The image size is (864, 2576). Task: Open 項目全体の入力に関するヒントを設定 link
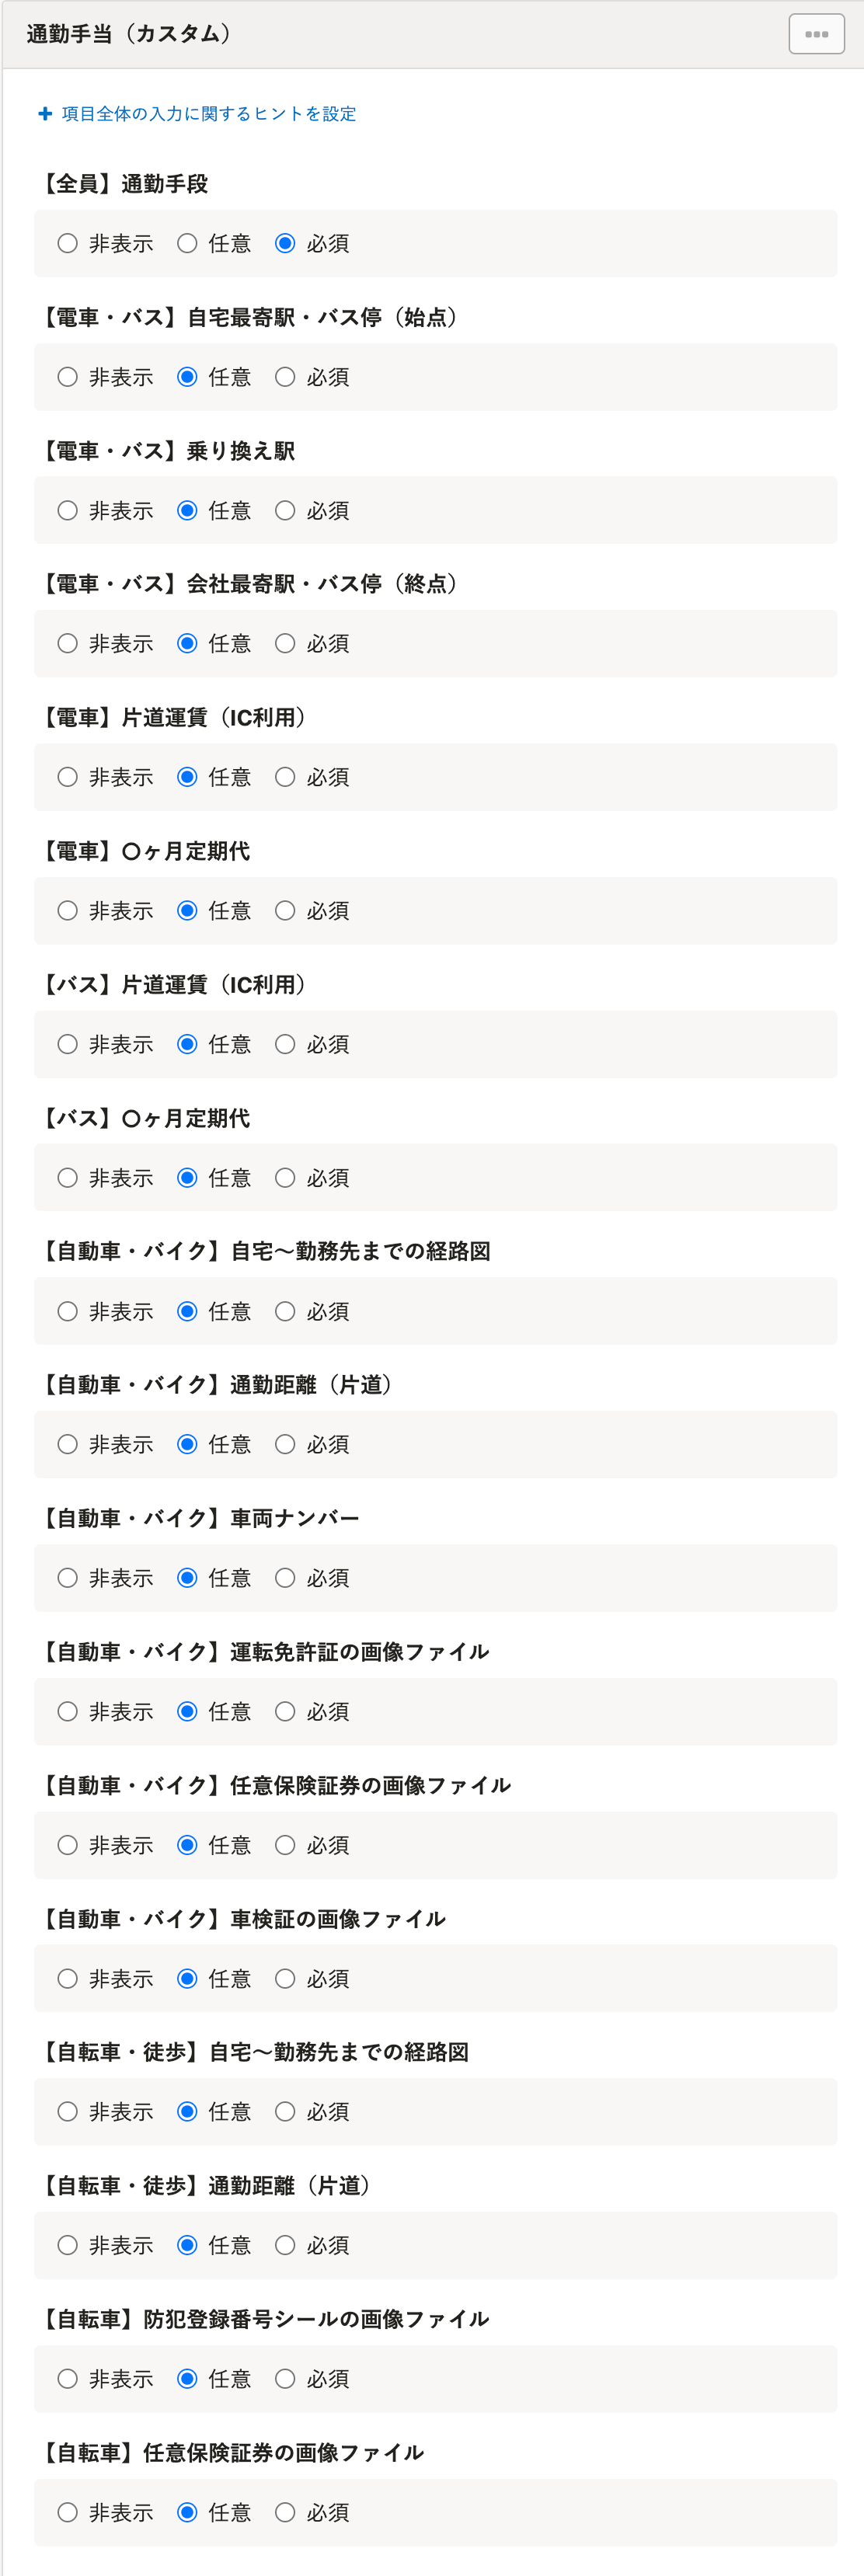208,114
